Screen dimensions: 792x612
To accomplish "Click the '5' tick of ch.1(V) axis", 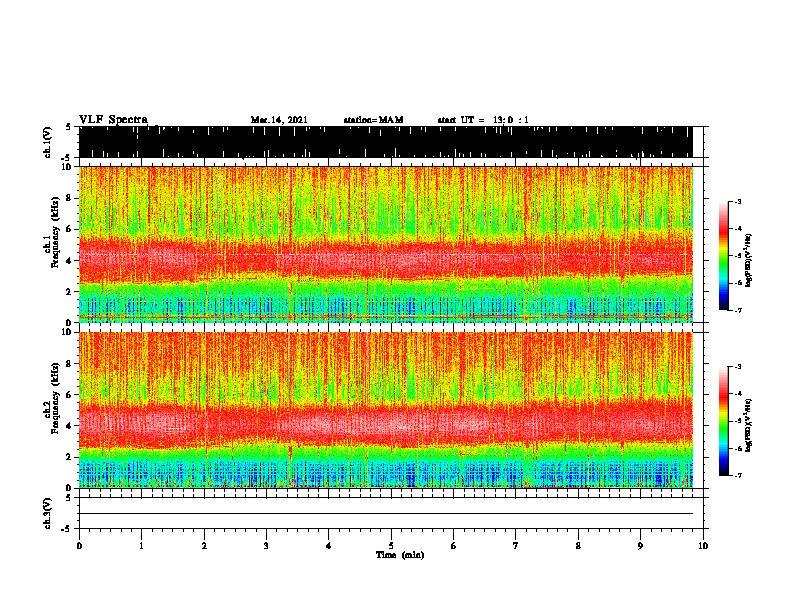I will click(x=68, y=127).
